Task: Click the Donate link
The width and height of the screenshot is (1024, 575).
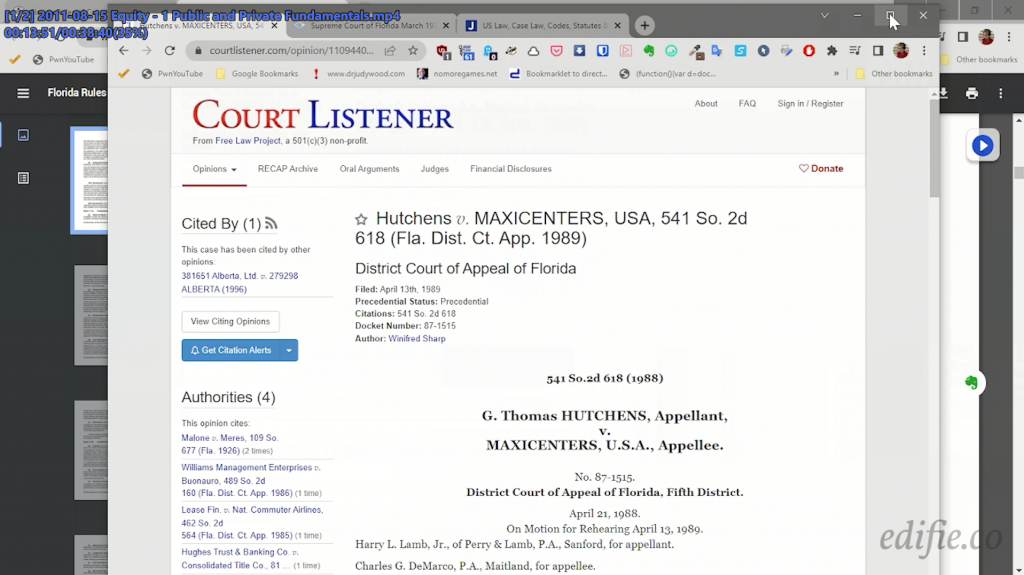Action: pyautogui.click(x=821, y=169)
